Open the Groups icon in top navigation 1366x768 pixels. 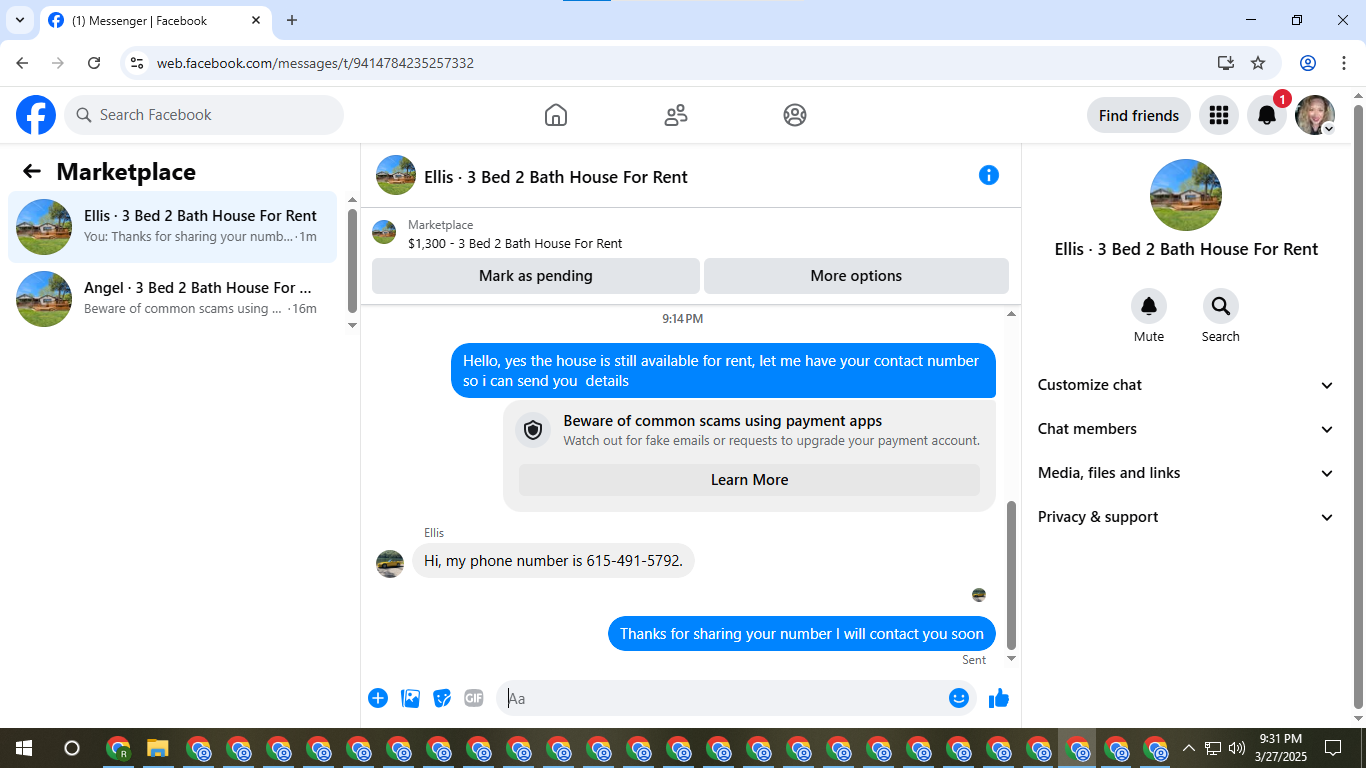[x=795, y=115]
